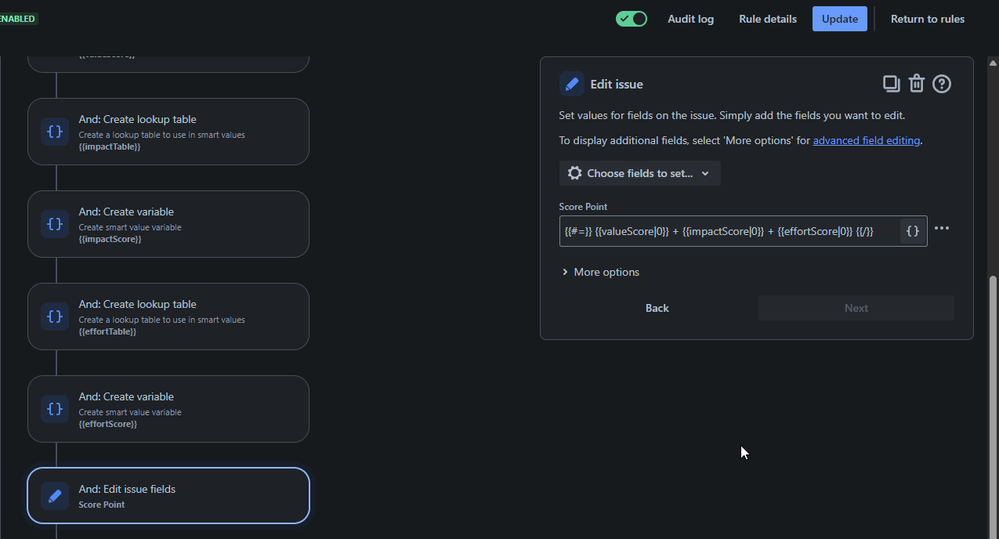Select the Create lookup table effortTable step
Screen dimensions: 999x539
pos(168,317)
